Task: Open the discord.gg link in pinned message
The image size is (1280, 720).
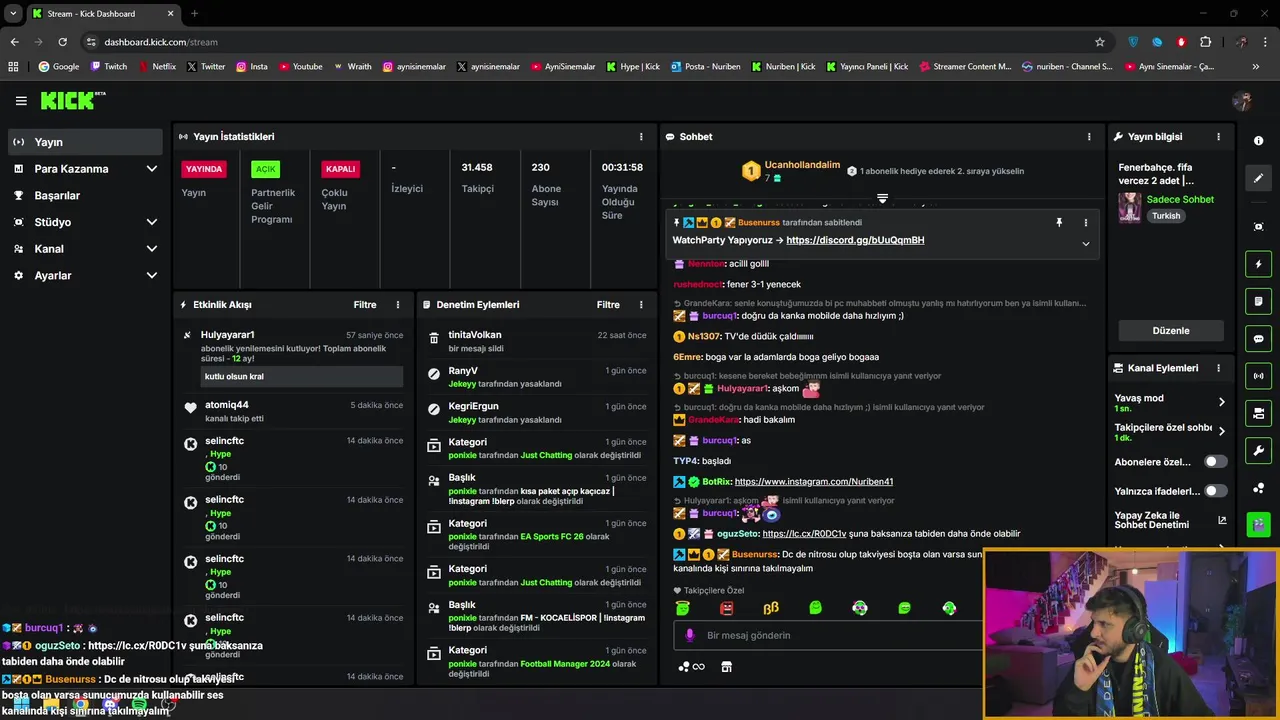Action: pos(855,240)
